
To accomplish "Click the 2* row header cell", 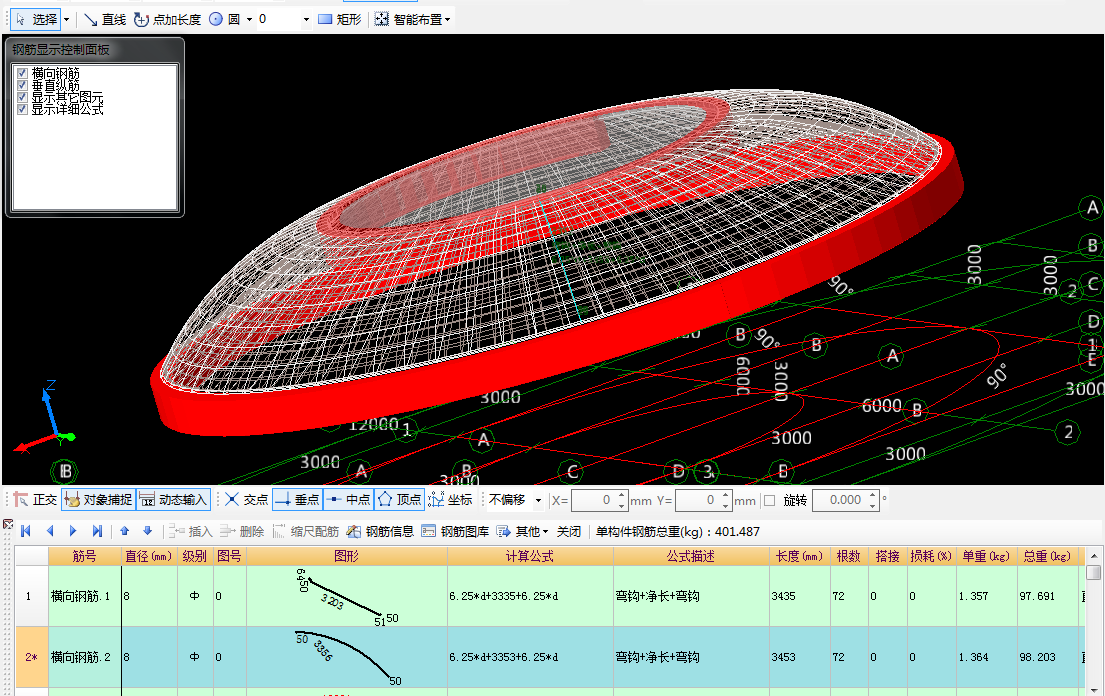I will [x=32, y=657].
